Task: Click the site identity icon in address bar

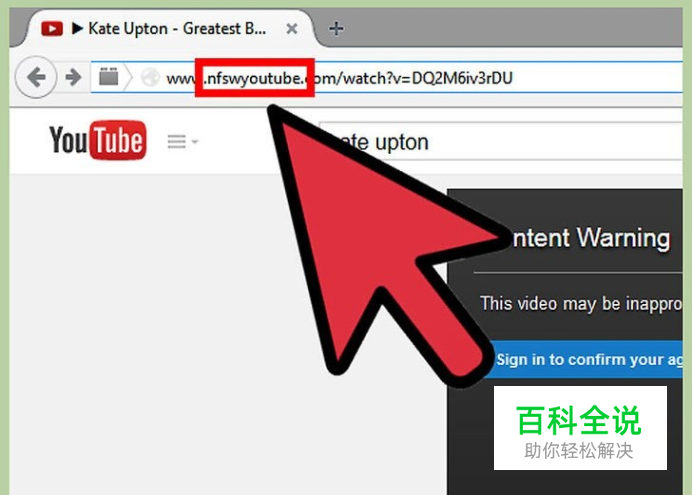Action: (x=109, y=77)
